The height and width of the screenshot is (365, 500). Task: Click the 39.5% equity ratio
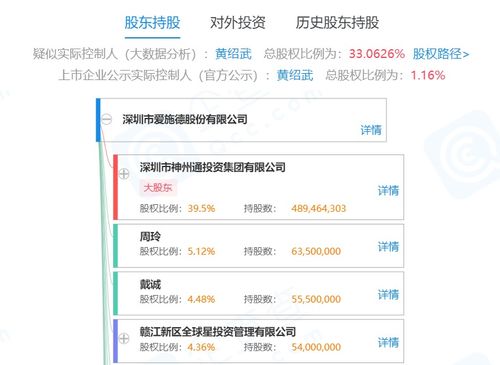tap(201, 209)
